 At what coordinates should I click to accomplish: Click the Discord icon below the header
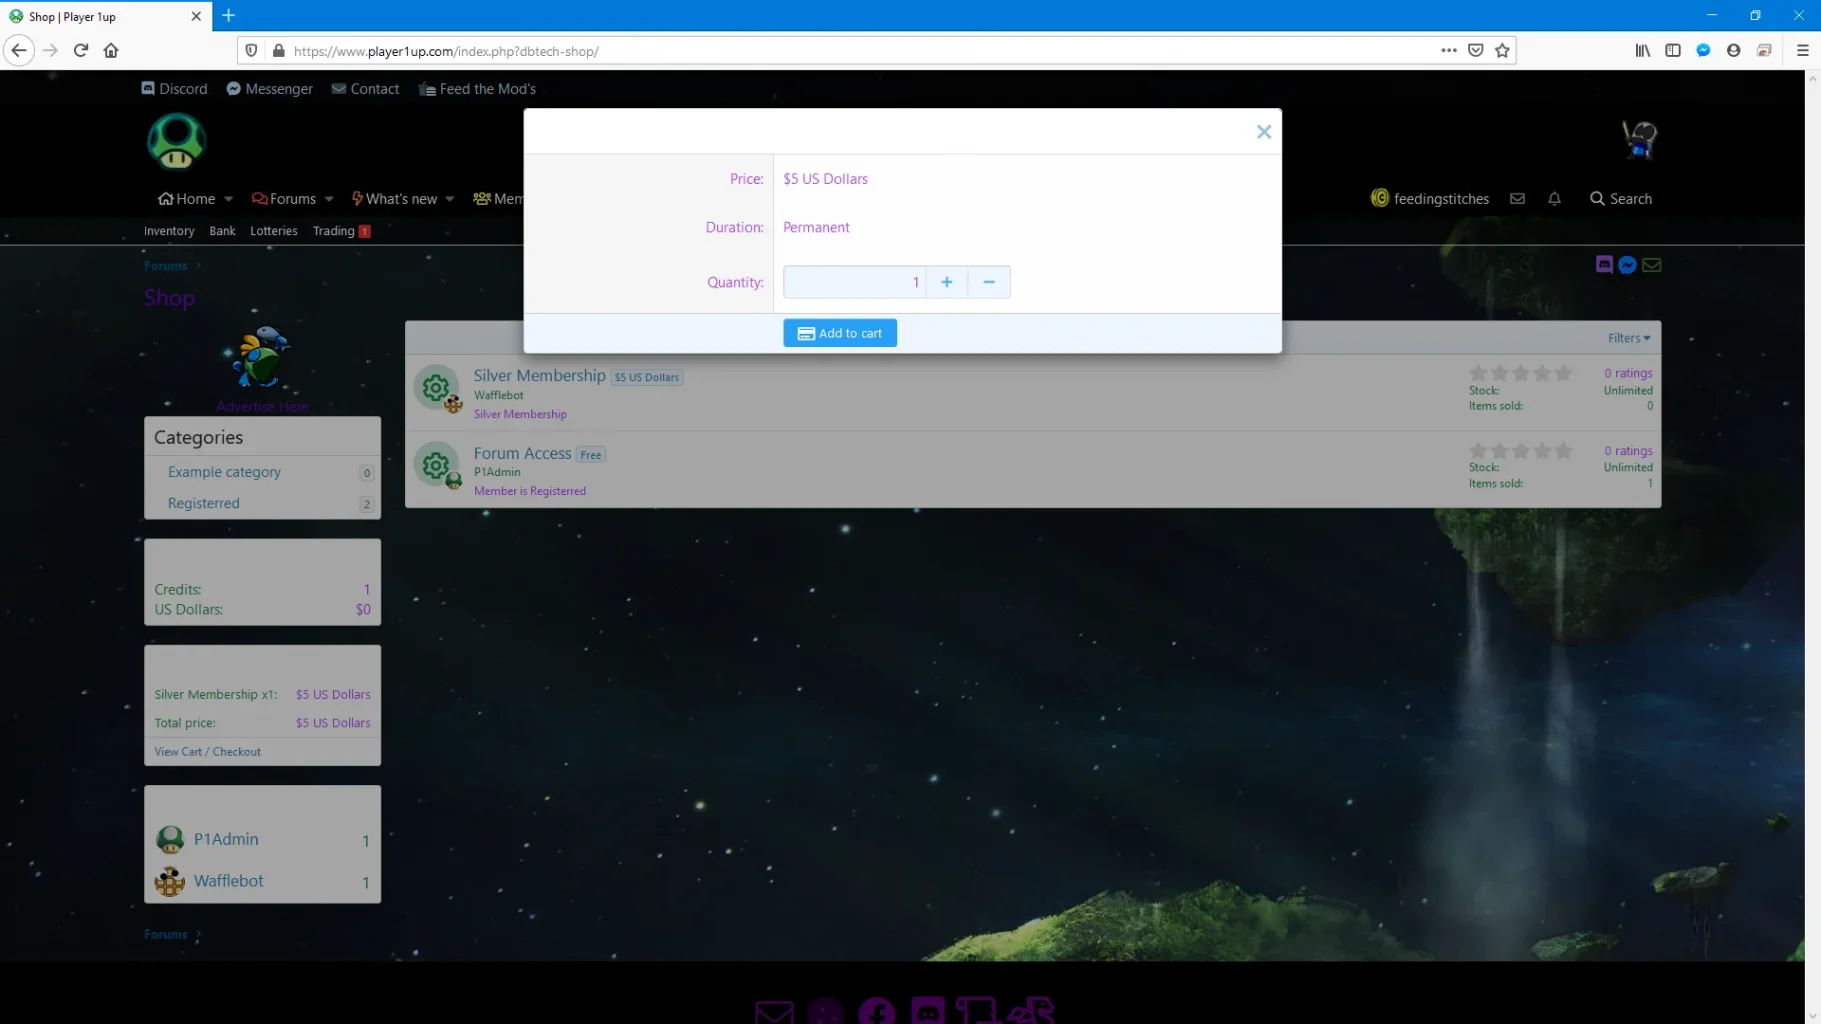point(1604,265)
